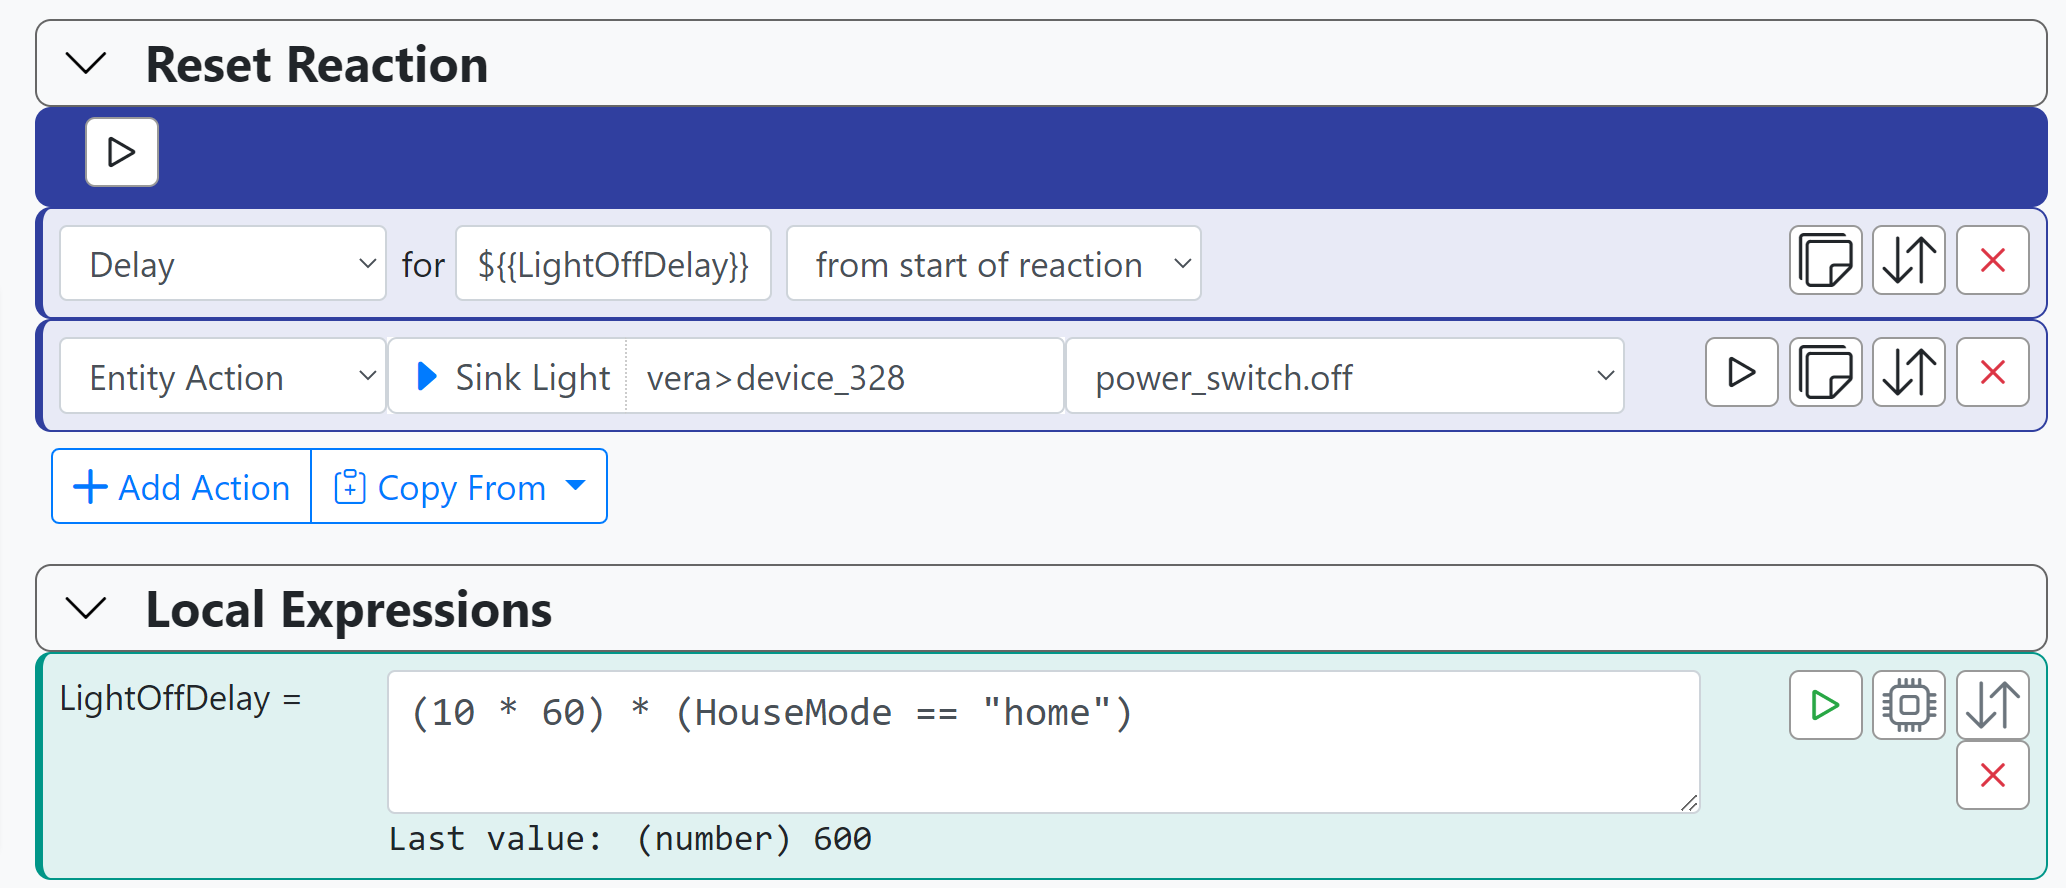2066x888 pixels.
Task: Change 'from start of reaction' dropdown
Action: (x=993, y=264)
